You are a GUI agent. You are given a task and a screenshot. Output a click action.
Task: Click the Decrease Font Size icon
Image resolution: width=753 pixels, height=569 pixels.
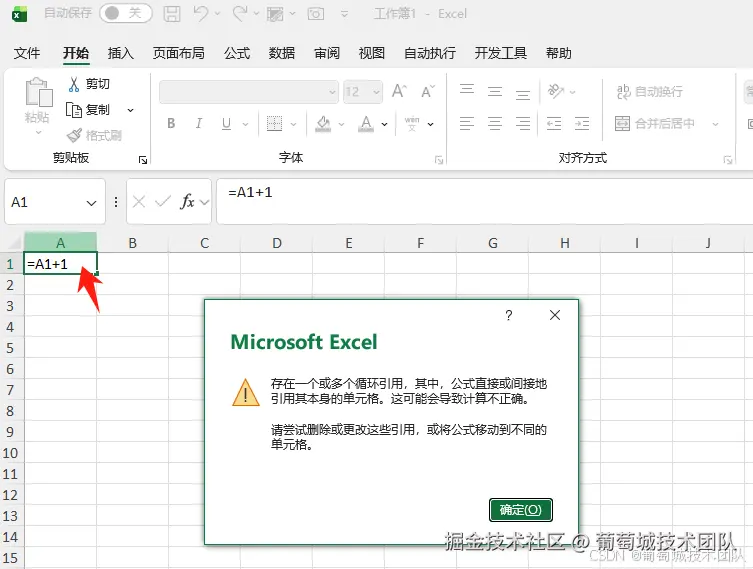[x=427, y=91]
